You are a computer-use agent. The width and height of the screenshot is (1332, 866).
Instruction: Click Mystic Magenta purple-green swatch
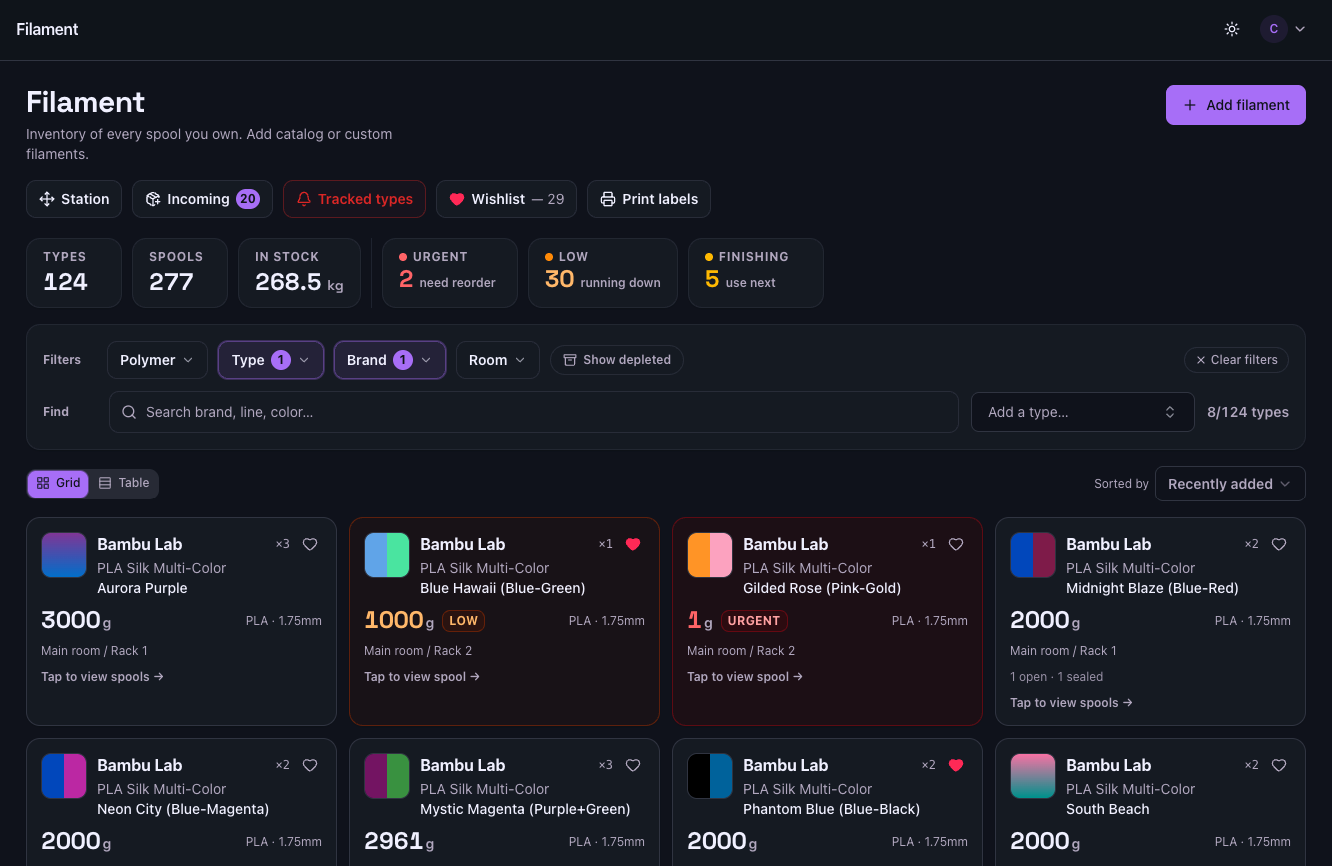pos(387,776)
